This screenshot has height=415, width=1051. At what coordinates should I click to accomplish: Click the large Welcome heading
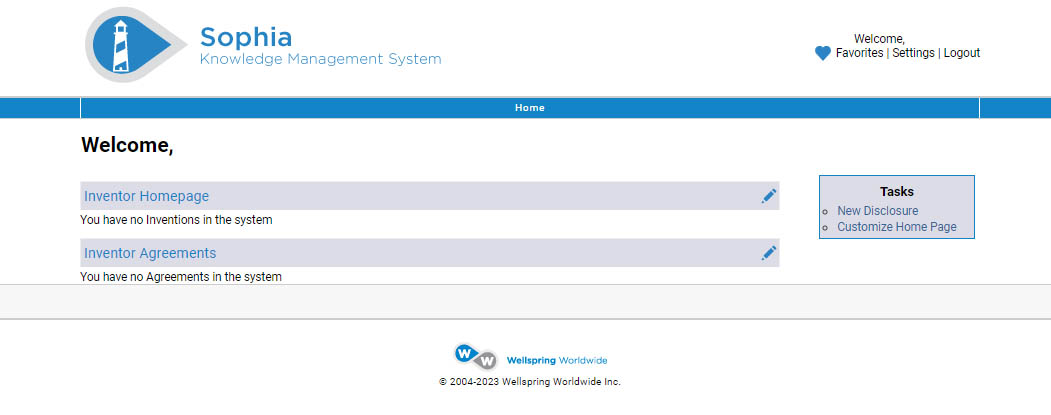tap(127, 145)
